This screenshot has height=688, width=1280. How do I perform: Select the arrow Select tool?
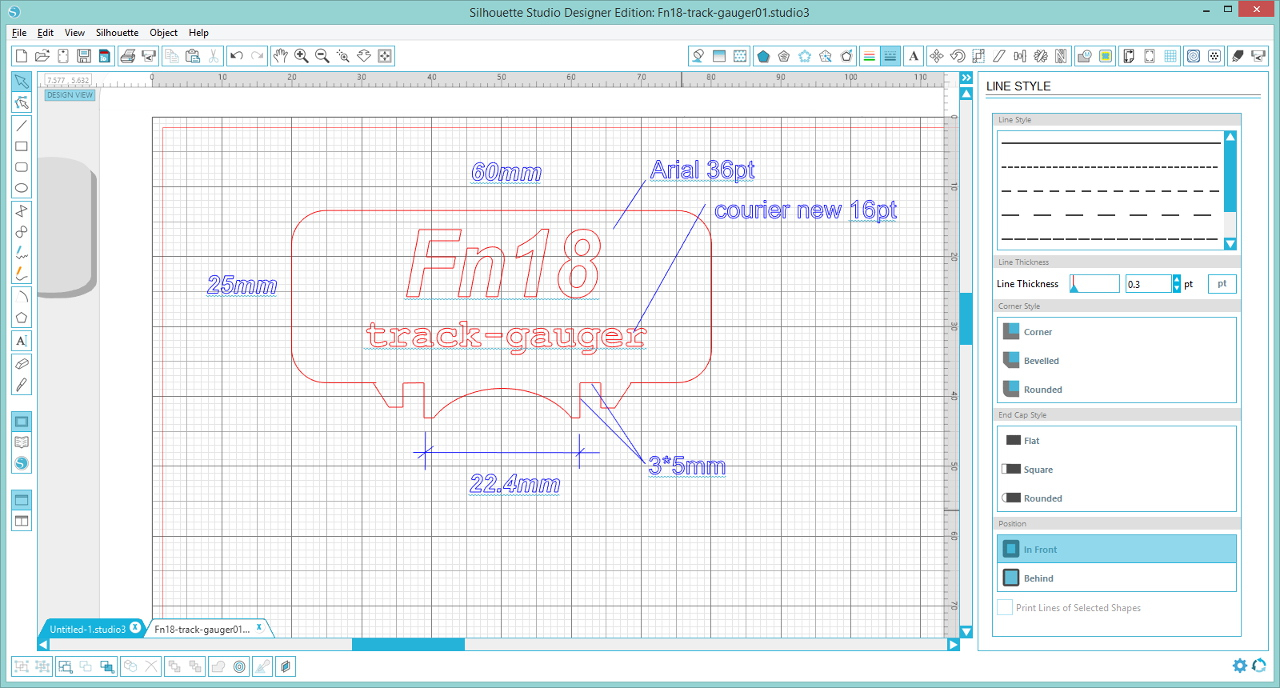point(21,81)
